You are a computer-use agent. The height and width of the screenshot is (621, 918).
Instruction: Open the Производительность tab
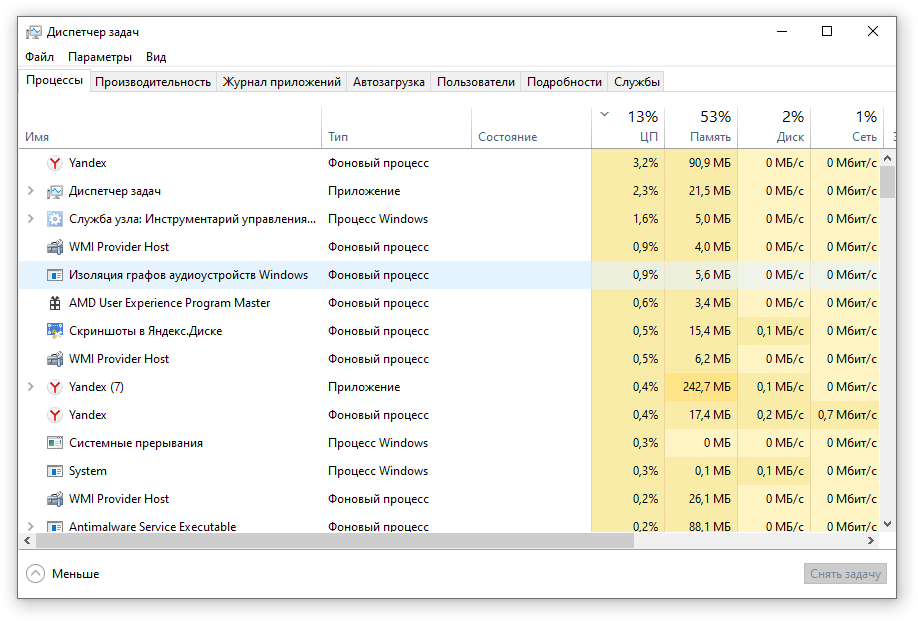pyautogui.click(x=153, y=82)
